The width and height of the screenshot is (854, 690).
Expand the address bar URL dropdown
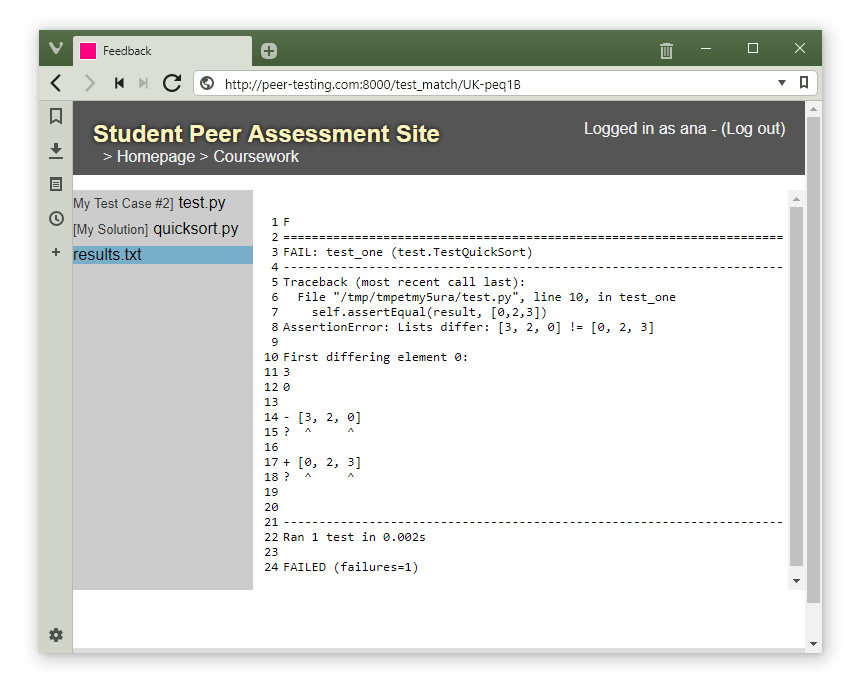coord(782,83)
